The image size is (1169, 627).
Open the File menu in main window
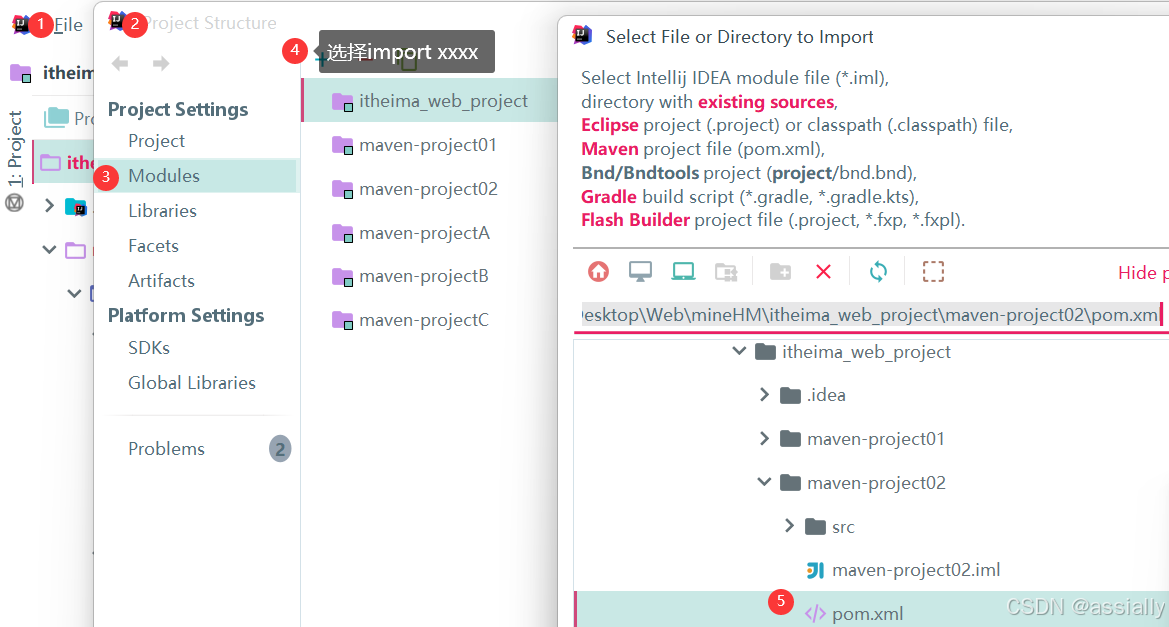(x=68, y=25)
